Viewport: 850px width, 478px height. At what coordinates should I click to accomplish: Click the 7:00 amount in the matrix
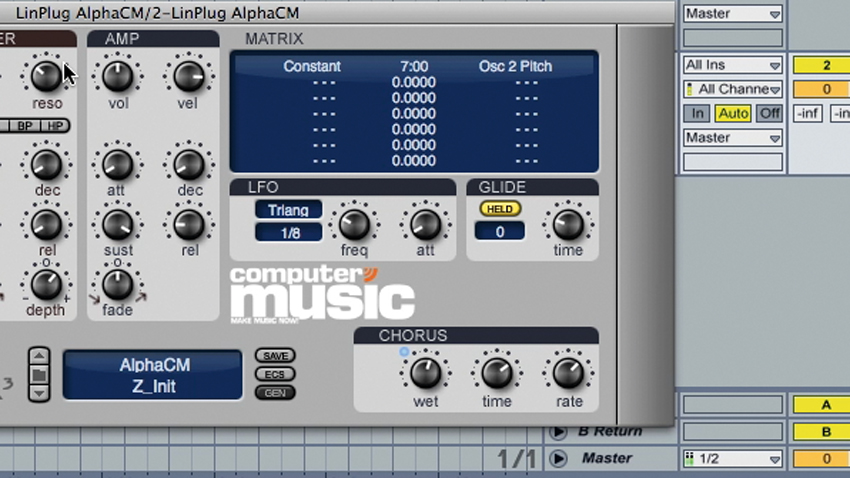coord(414,66)
